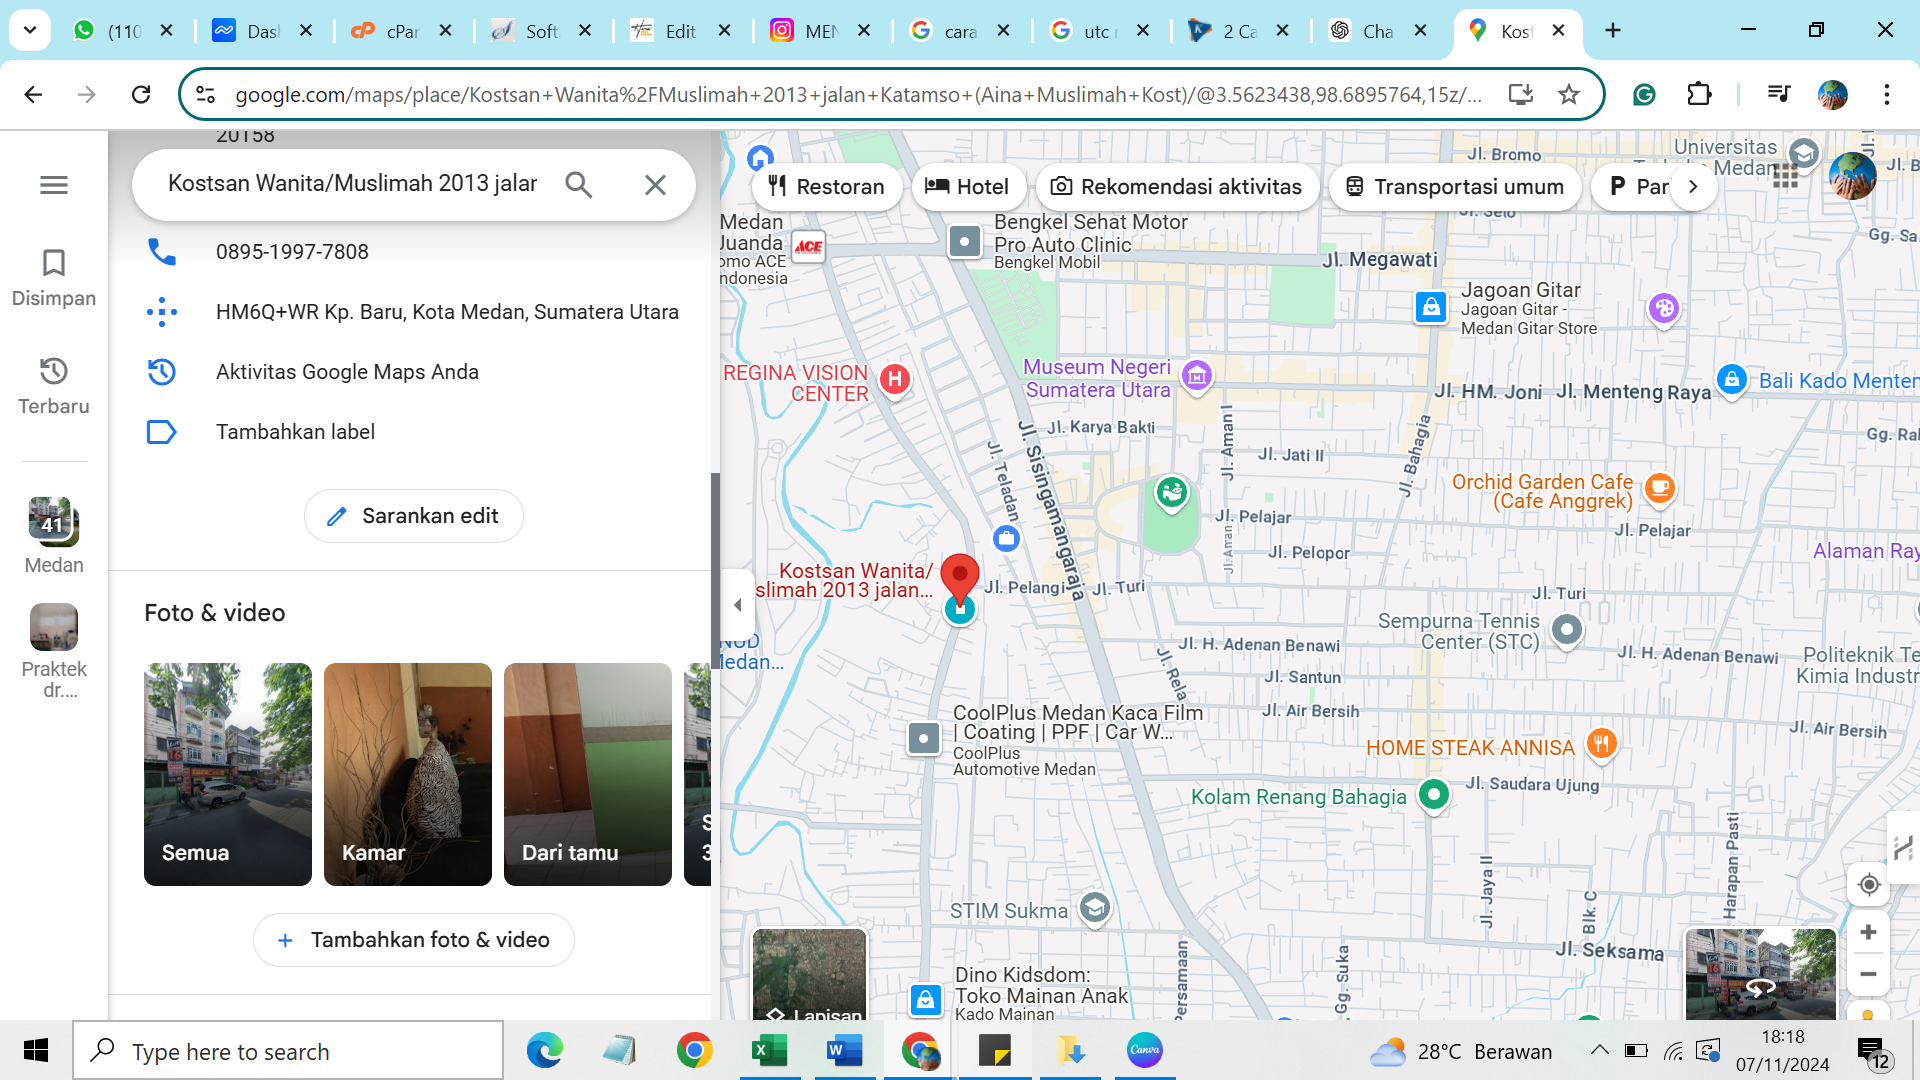
Task: Click the my-location target icon
Action: (x=1868, y=885)
